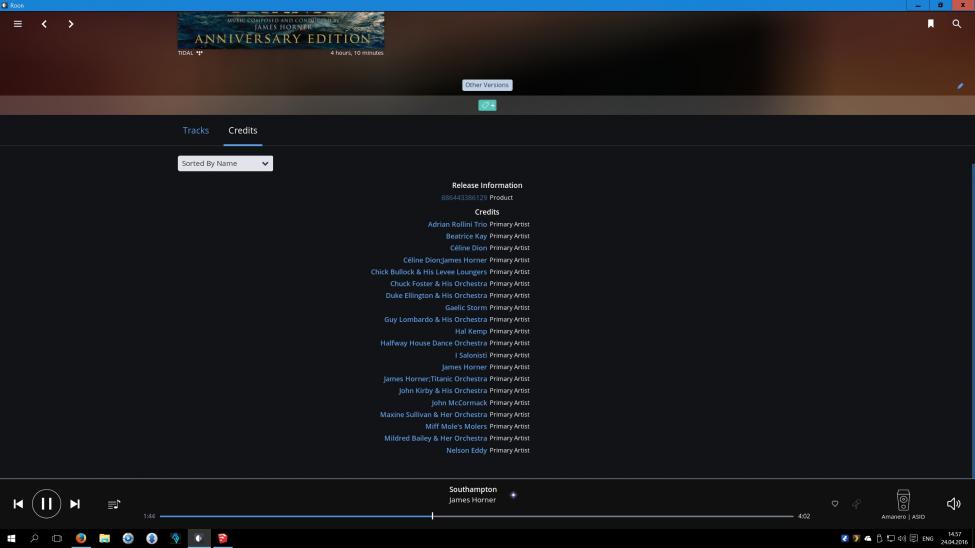Open the Windows Start menu

pyautogui.click(x=11, y=539)
